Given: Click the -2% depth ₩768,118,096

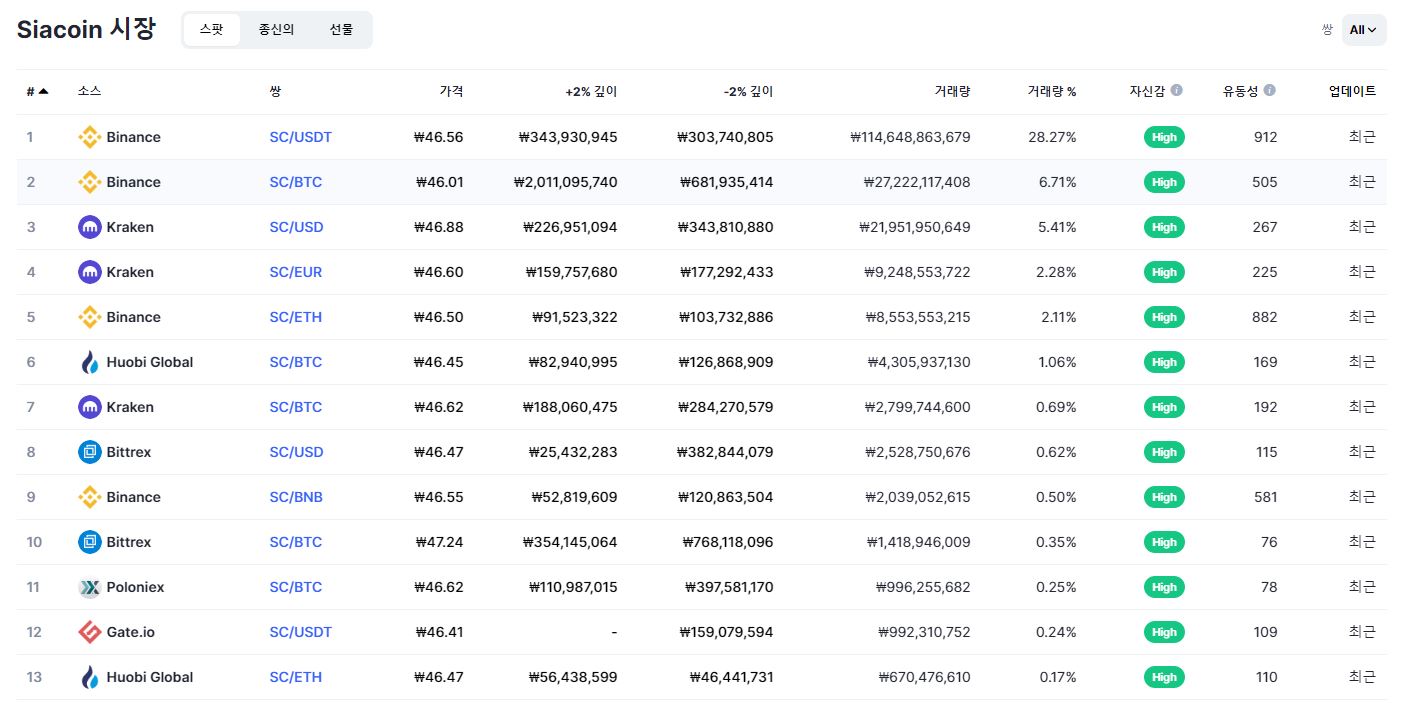Looking at the screenshot, I should point(728,542).
